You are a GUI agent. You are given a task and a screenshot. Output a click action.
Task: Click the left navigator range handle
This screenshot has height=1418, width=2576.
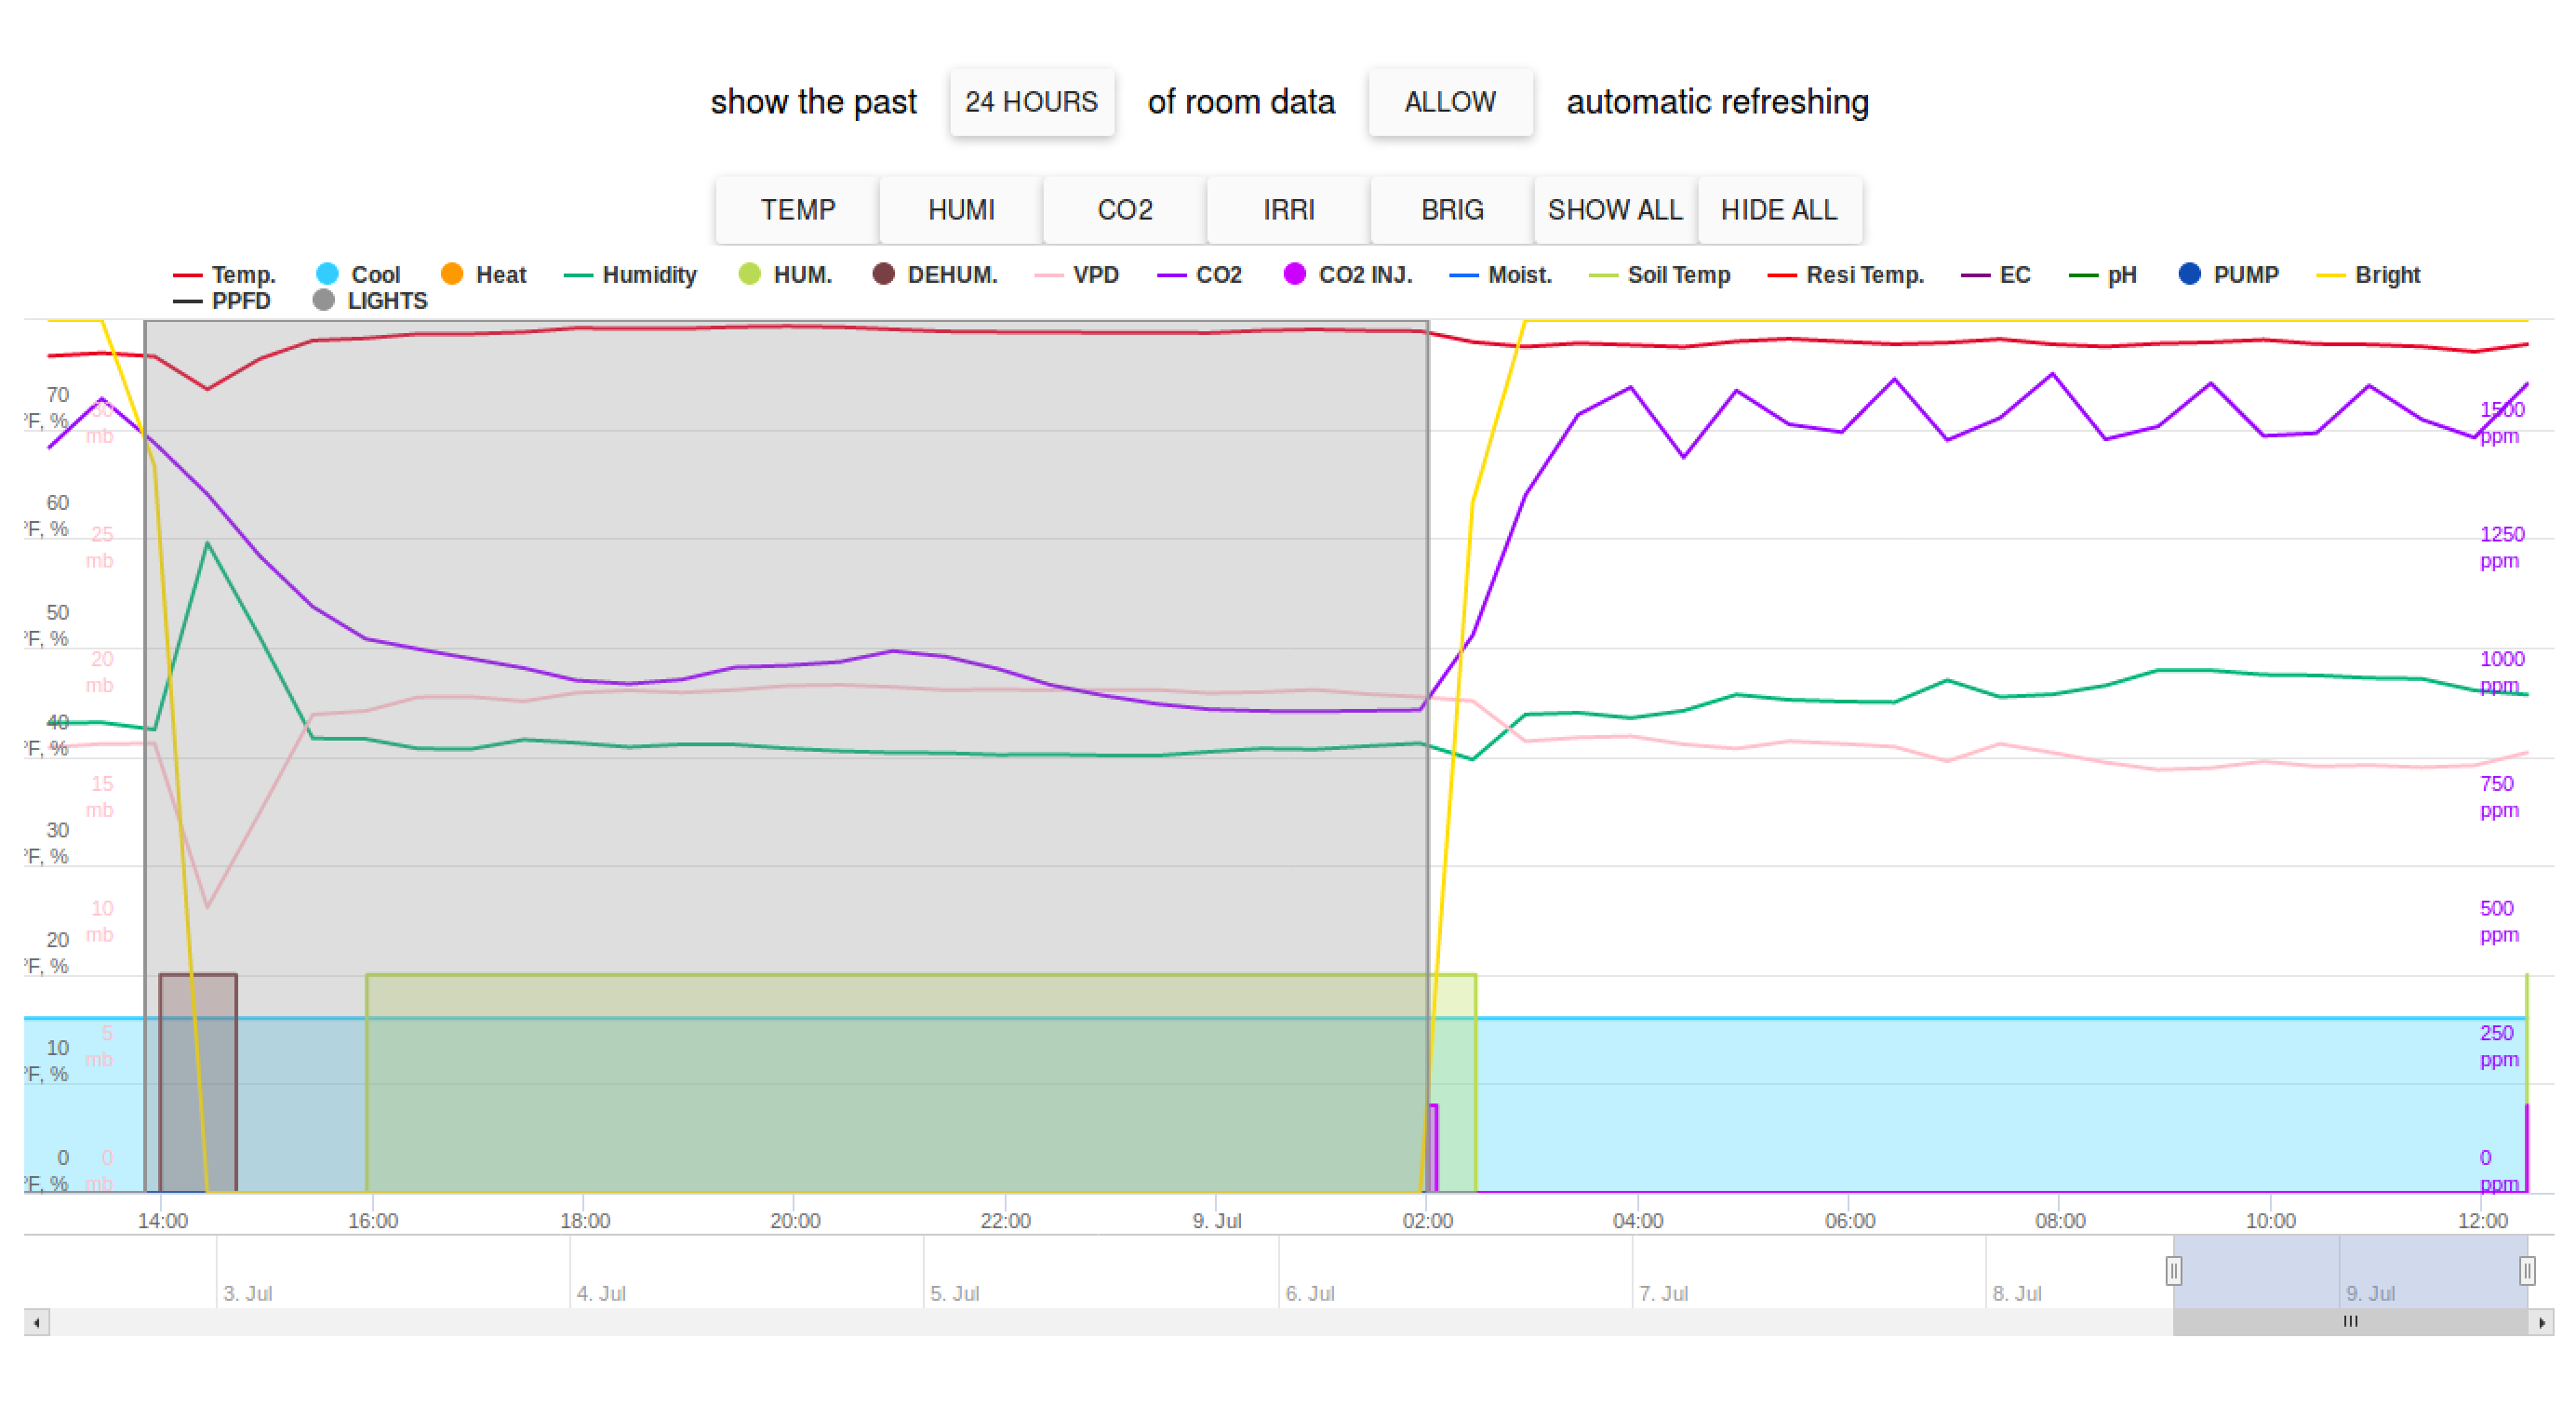pyautogui.click(x=2175, y=1271)
